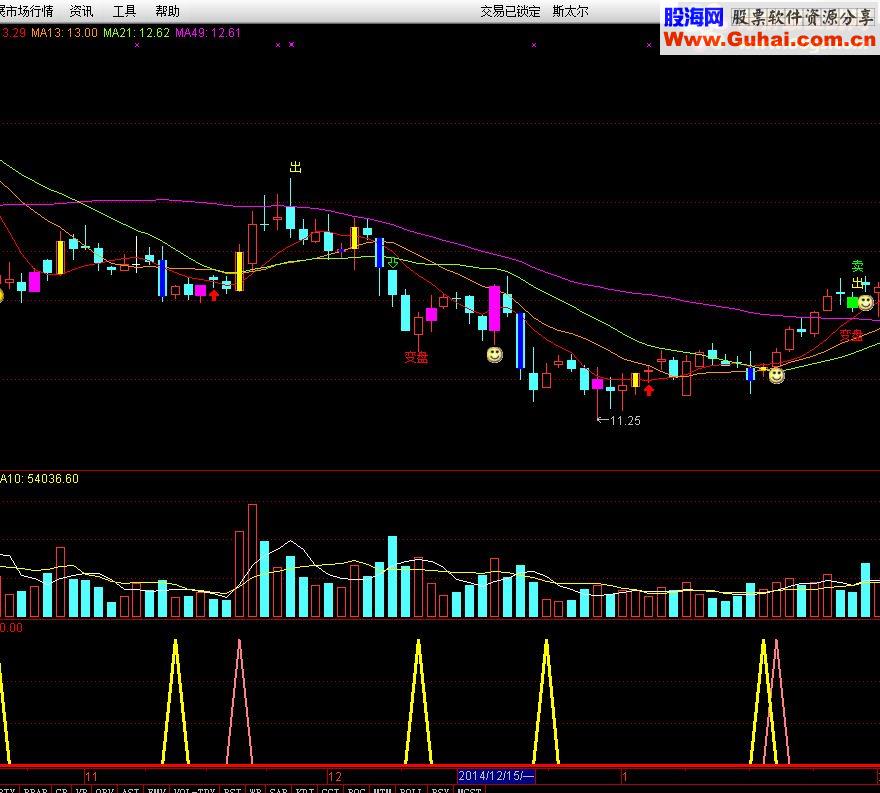
Task: Click the red 变盘 label on the right edge
Action: pyautogui.click(x=851, y=336)
